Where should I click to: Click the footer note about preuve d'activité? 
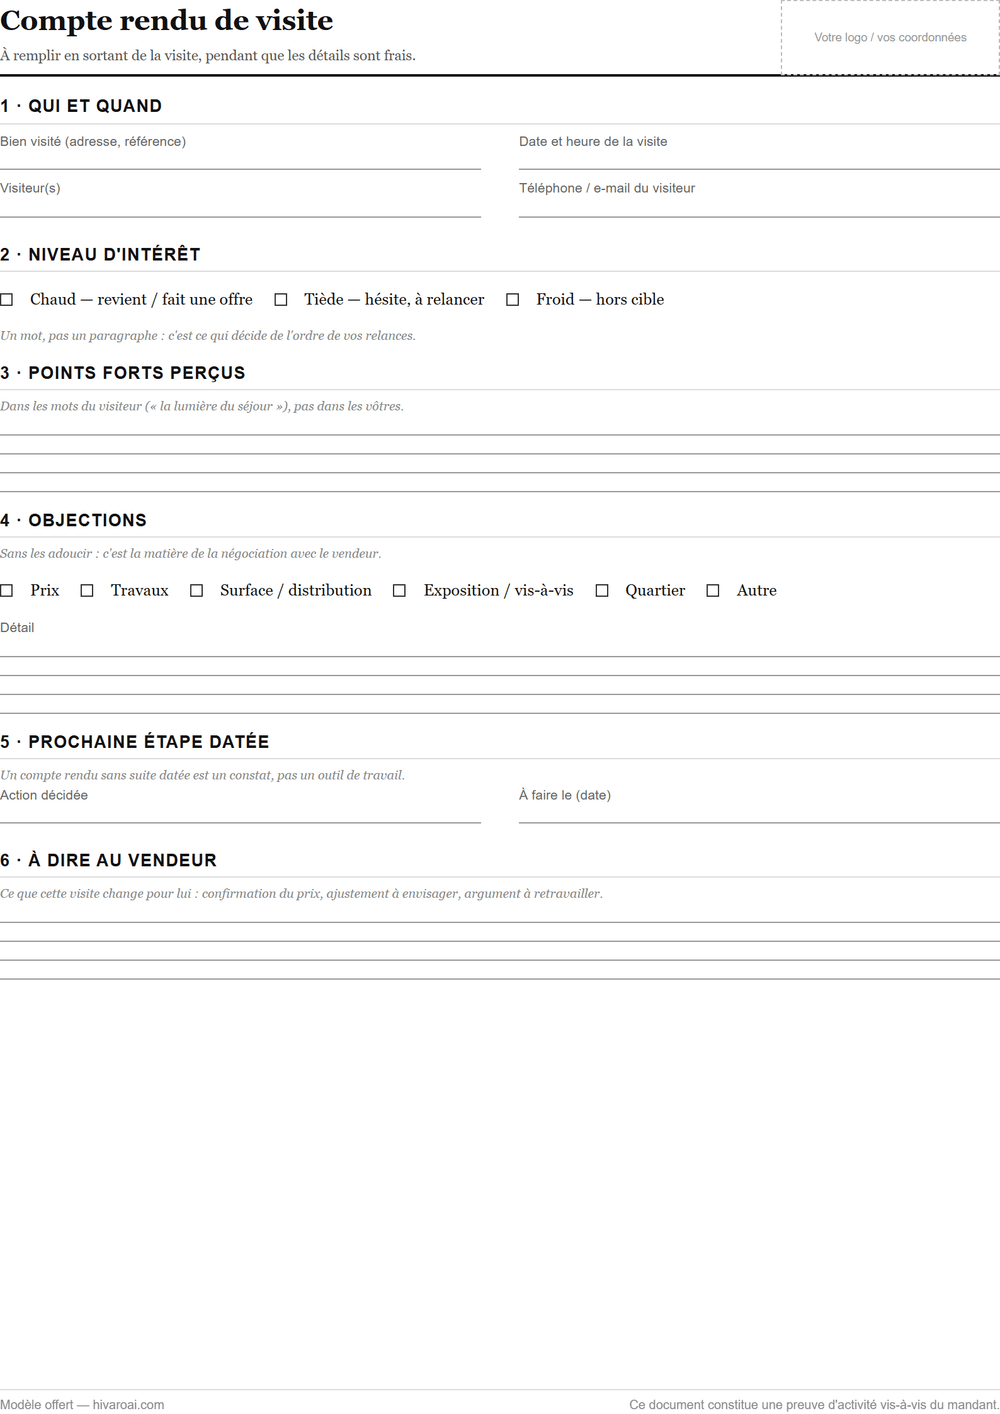[x=814, y=1404]
